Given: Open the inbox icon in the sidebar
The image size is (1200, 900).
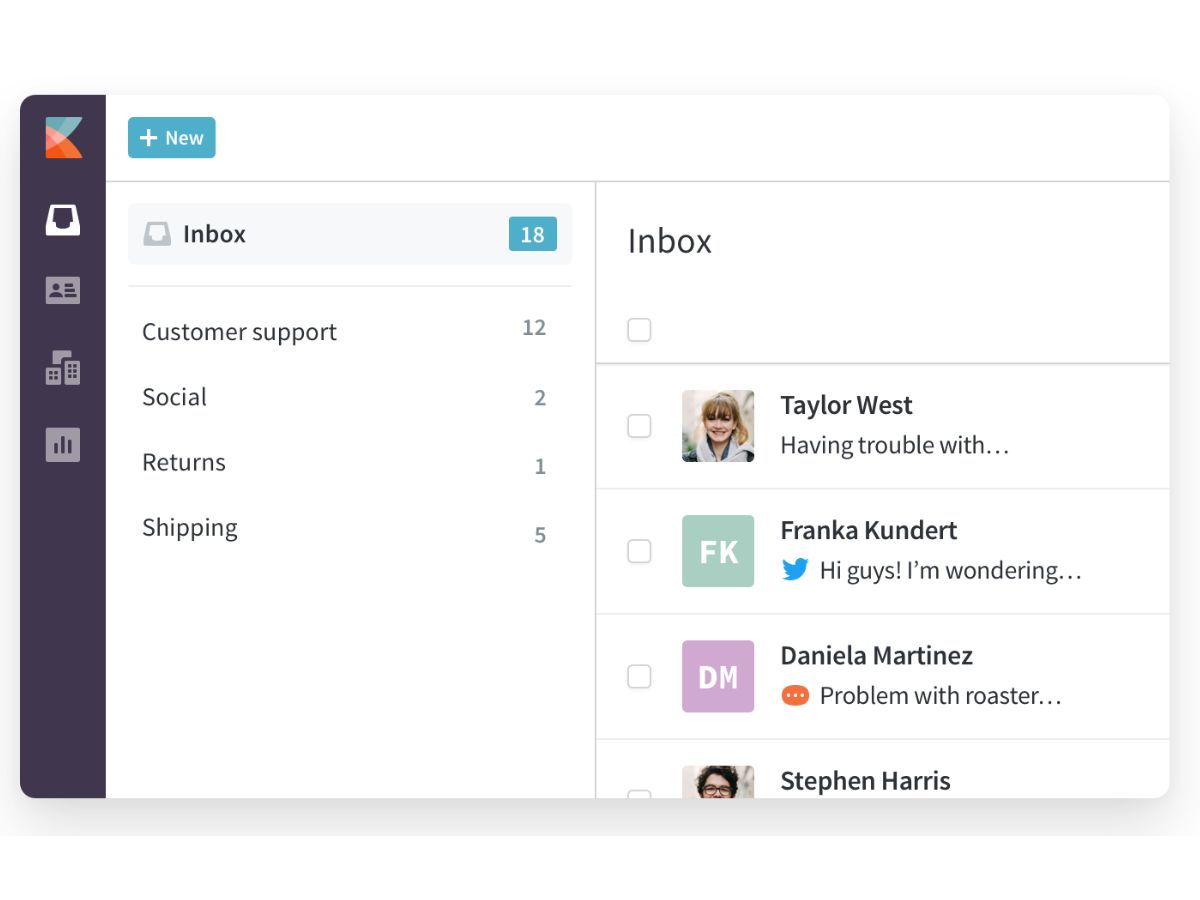Looking at the screenshot, I should pos(63,220).
